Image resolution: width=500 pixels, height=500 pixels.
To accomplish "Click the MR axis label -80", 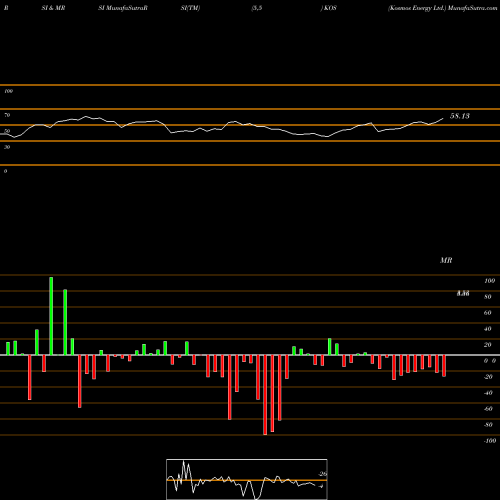I will click(488, 425).
